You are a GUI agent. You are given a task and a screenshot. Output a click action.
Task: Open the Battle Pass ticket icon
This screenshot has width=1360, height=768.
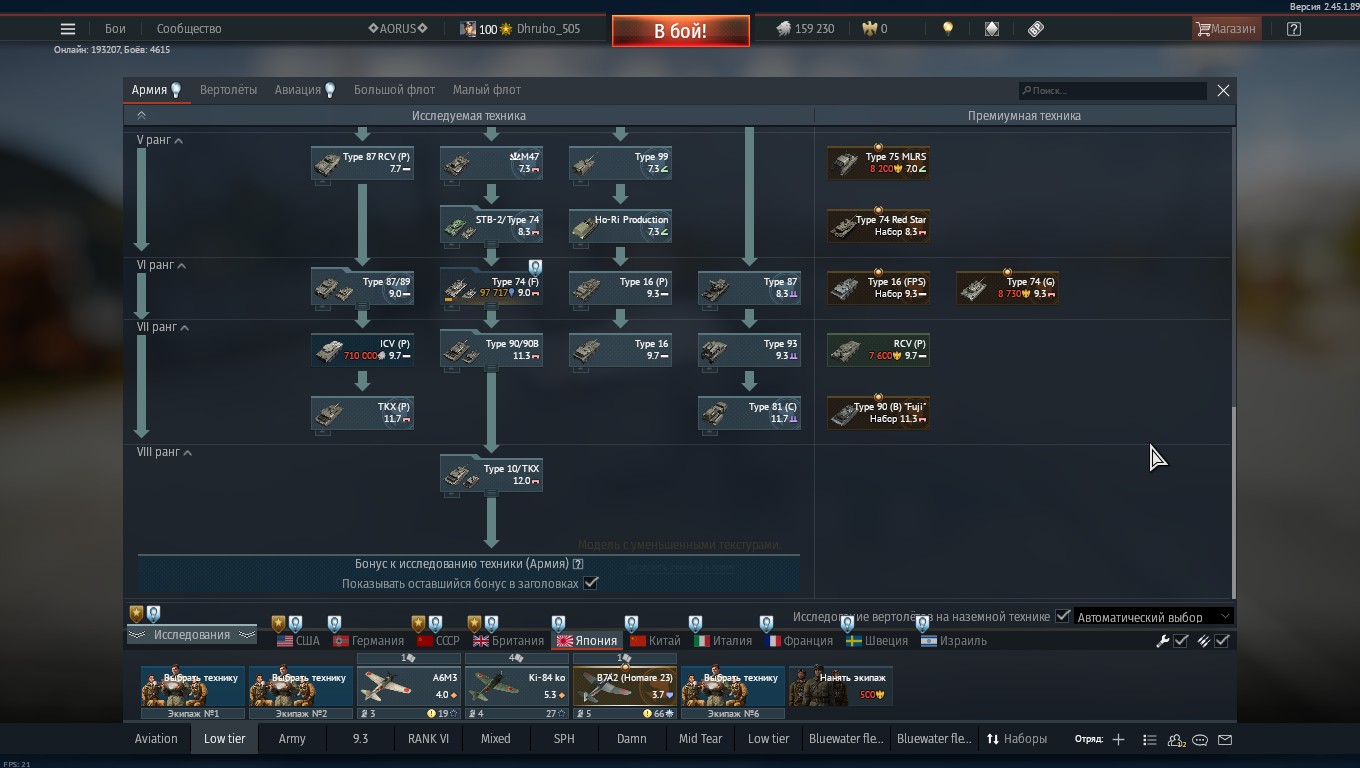[1036, 29]
